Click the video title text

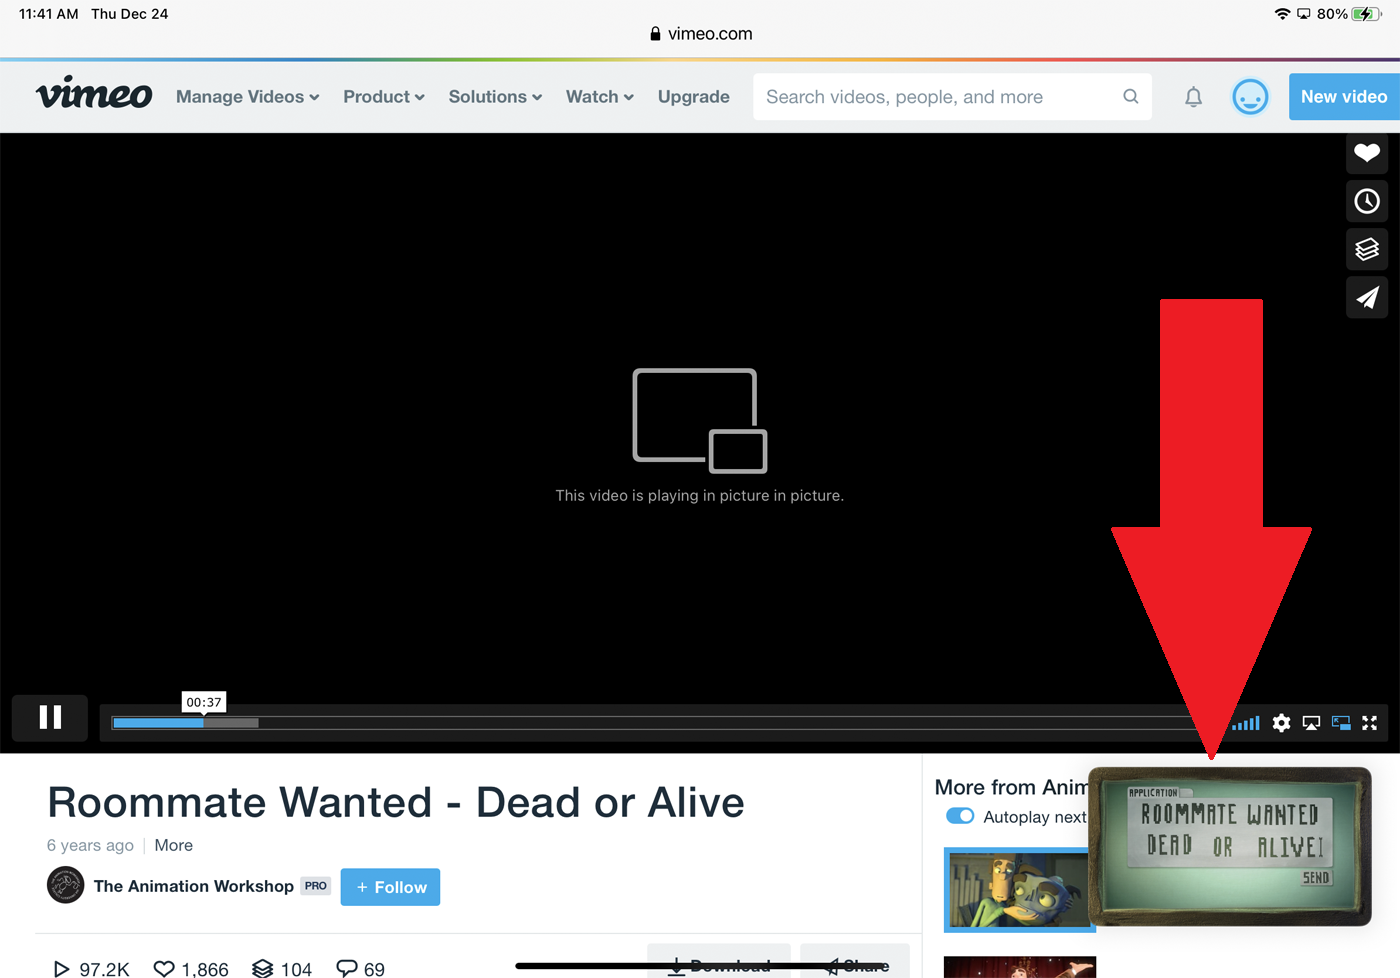396,802
